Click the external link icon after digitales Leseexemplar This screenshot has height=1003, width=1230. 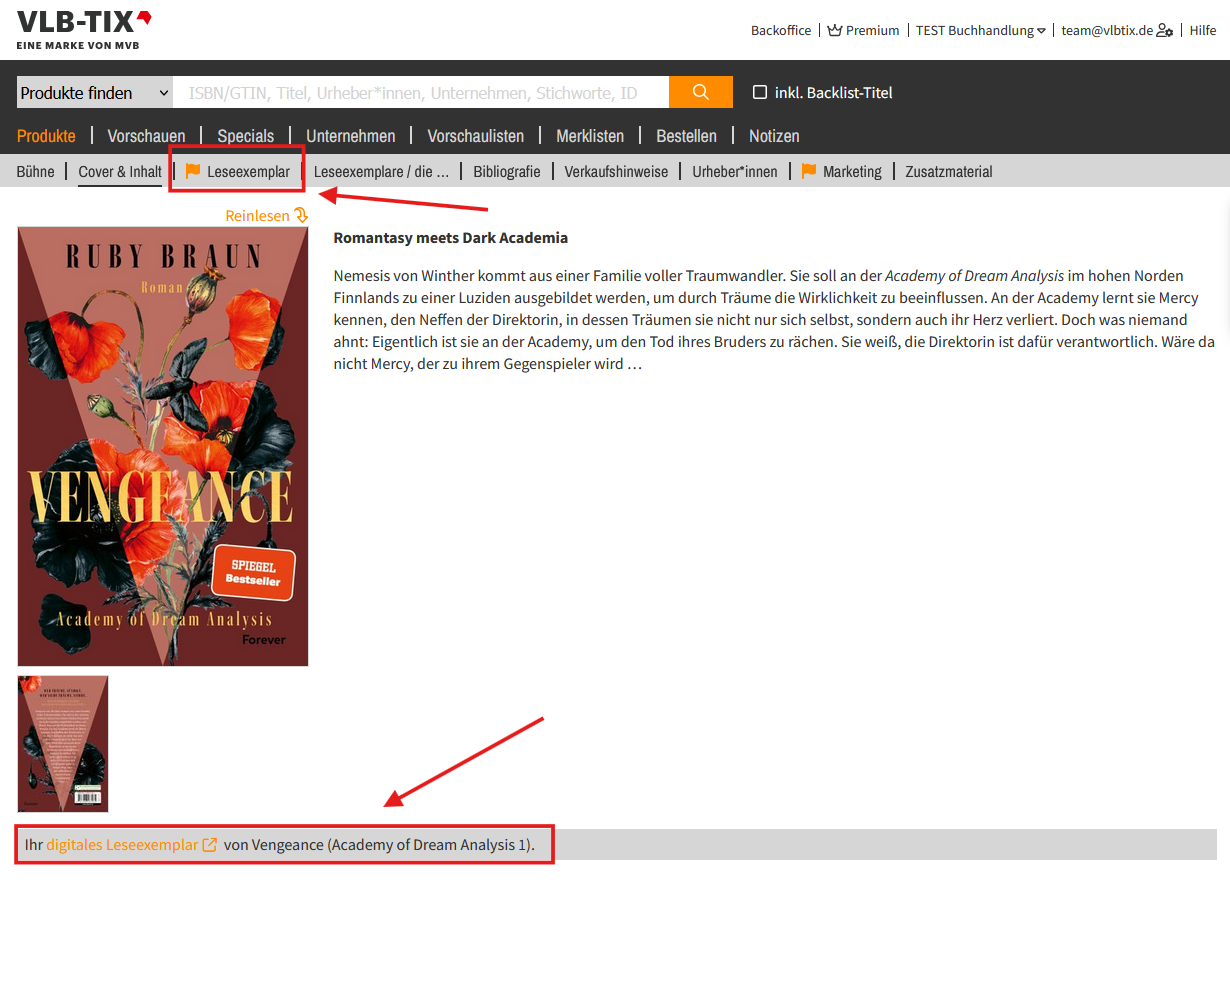(210, 845)
